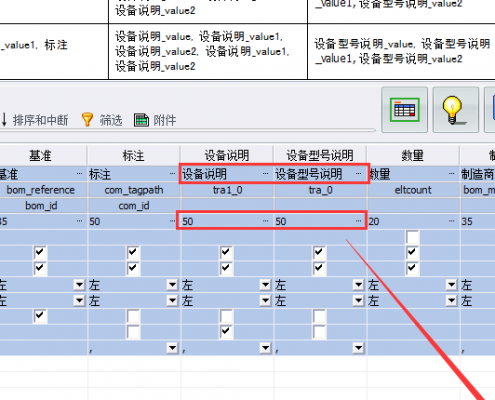Open the 附件 attachments tab
The height and width of the screenshot is (400, 495).
pos(155,120)
